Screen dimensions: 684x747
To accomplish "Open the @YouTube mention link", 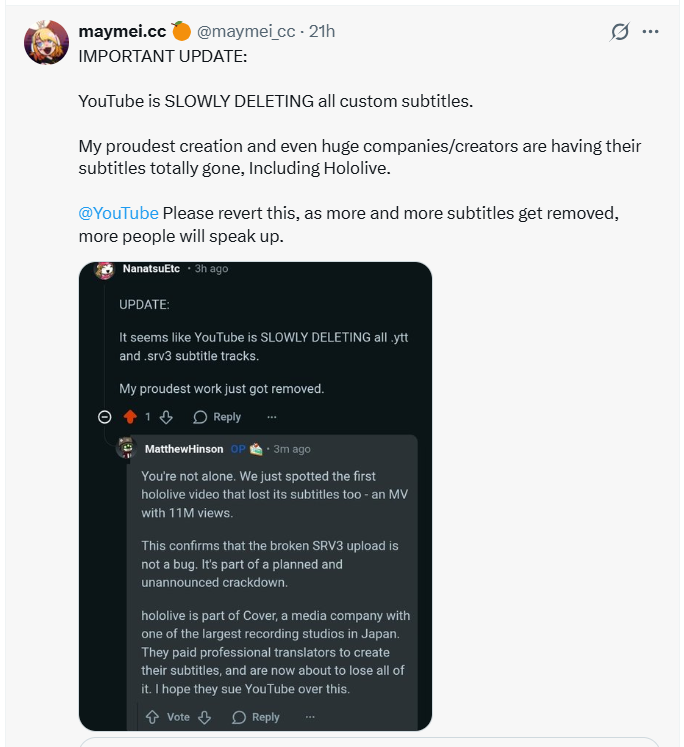I will pyautogui.click(x=118, y=213).
